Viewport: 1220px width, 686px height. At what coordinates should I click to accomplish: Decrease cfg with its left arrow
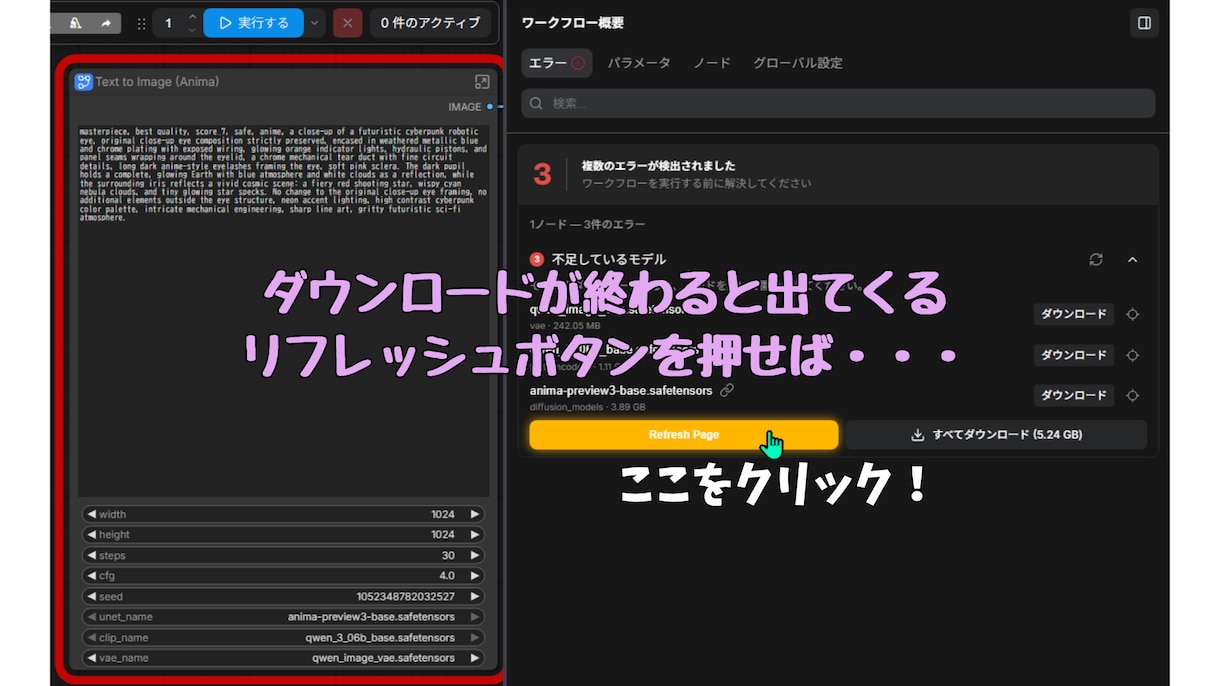tap(92, 576)
